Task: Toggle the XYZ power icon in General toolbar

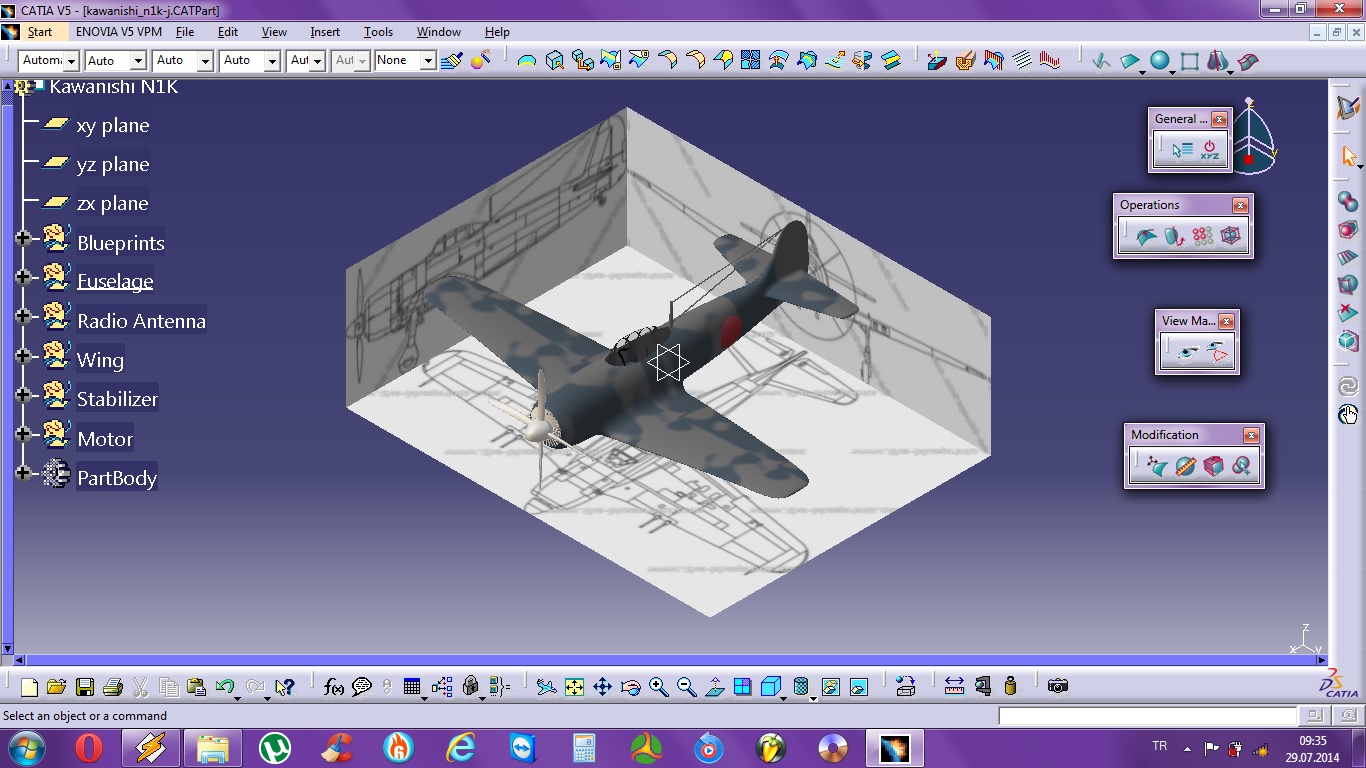Action: [x=1210, y=150]
